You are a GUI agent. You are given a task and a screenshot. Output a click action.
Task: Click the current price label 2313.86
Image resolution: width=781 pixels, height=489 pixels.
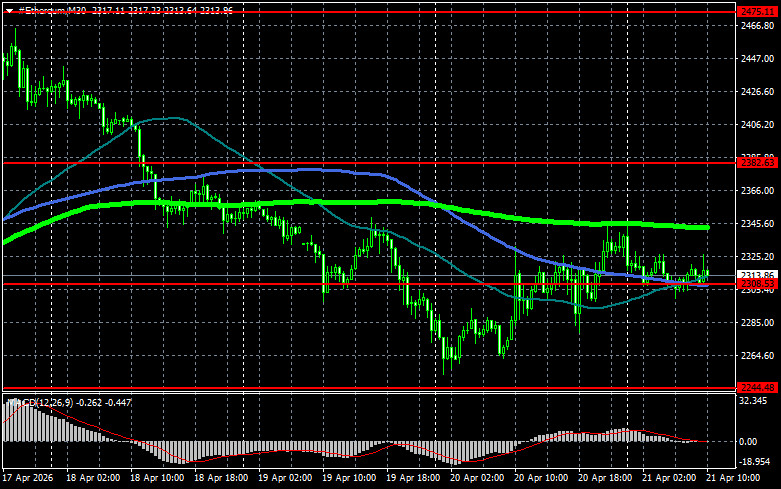(757, 275)
